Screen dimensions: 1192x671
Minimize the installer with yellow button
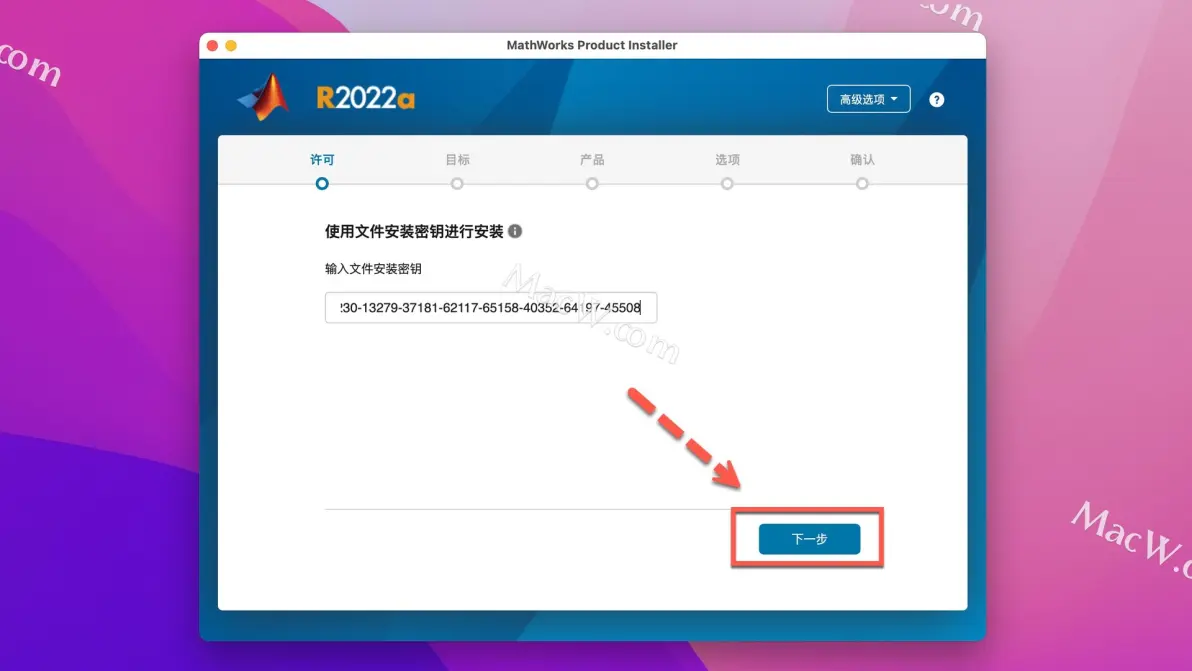click(x=231, y=46)
